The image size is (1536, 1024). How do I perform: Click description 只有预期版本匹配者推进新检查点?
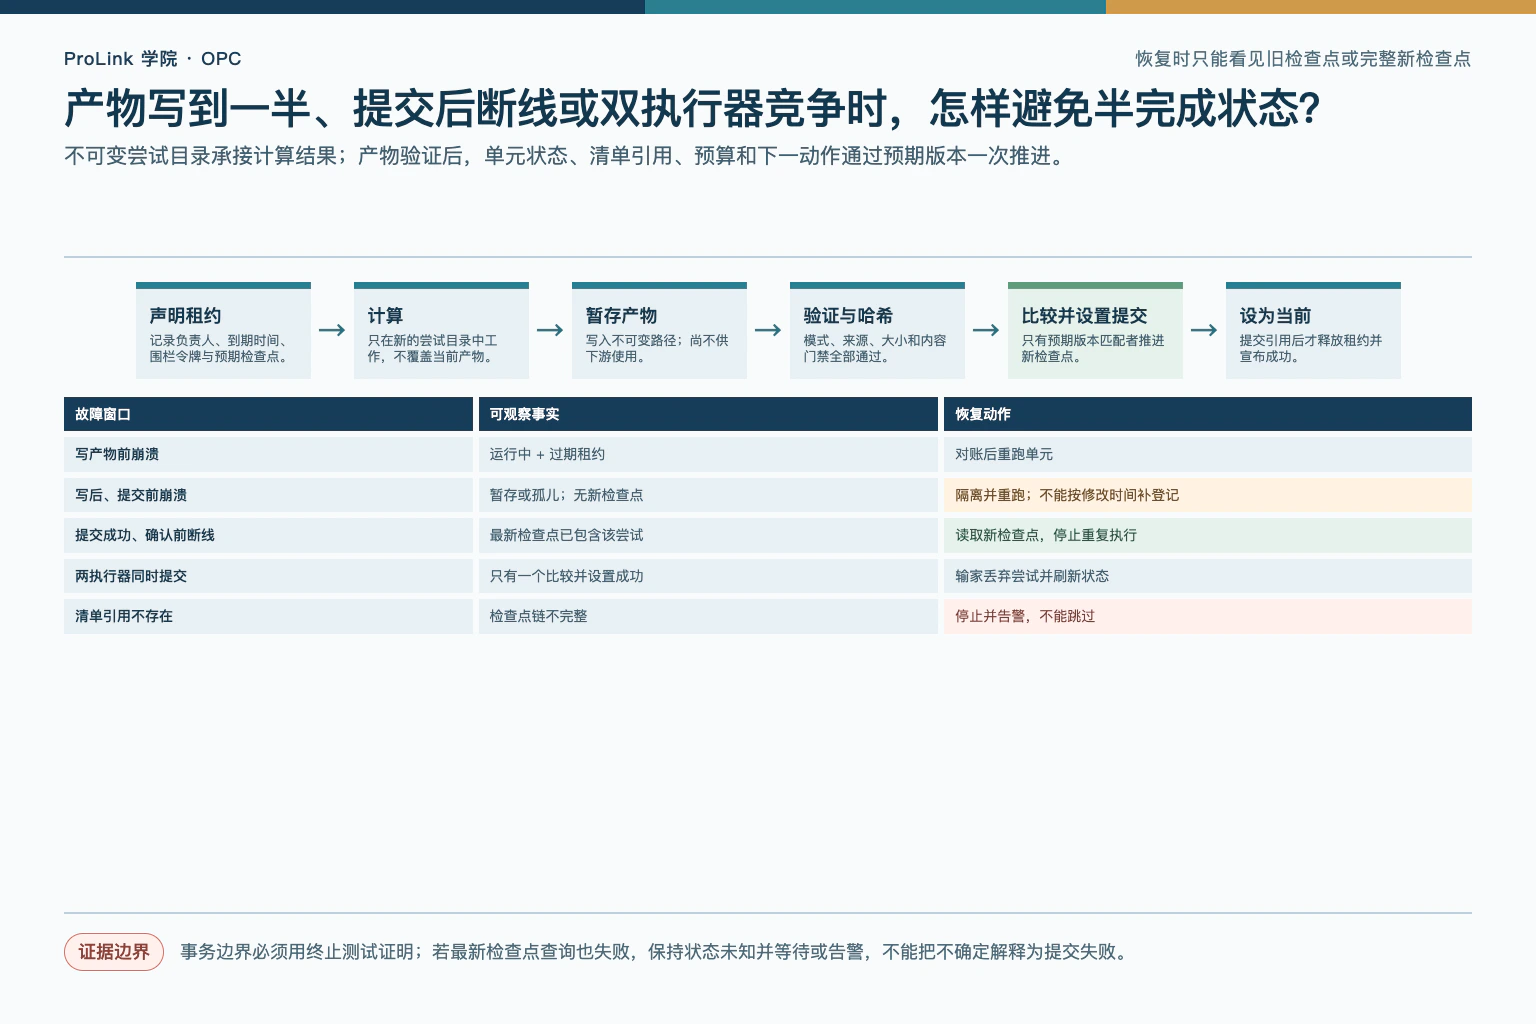click(x=1093, y=348)
